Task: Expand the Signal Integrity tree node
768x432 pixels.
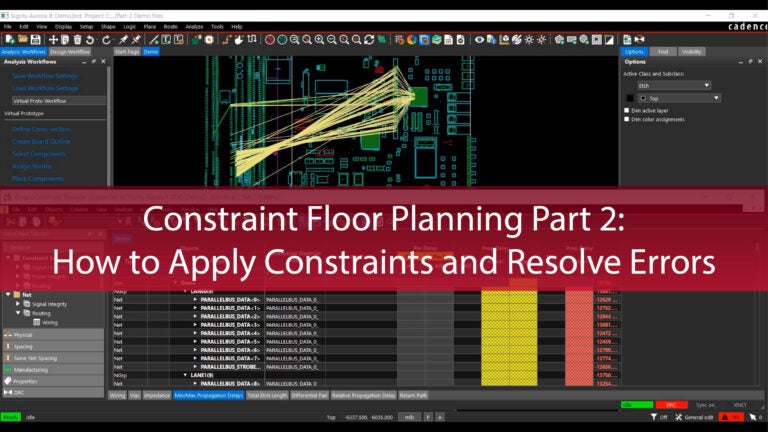Action: (x=18, y=304)
